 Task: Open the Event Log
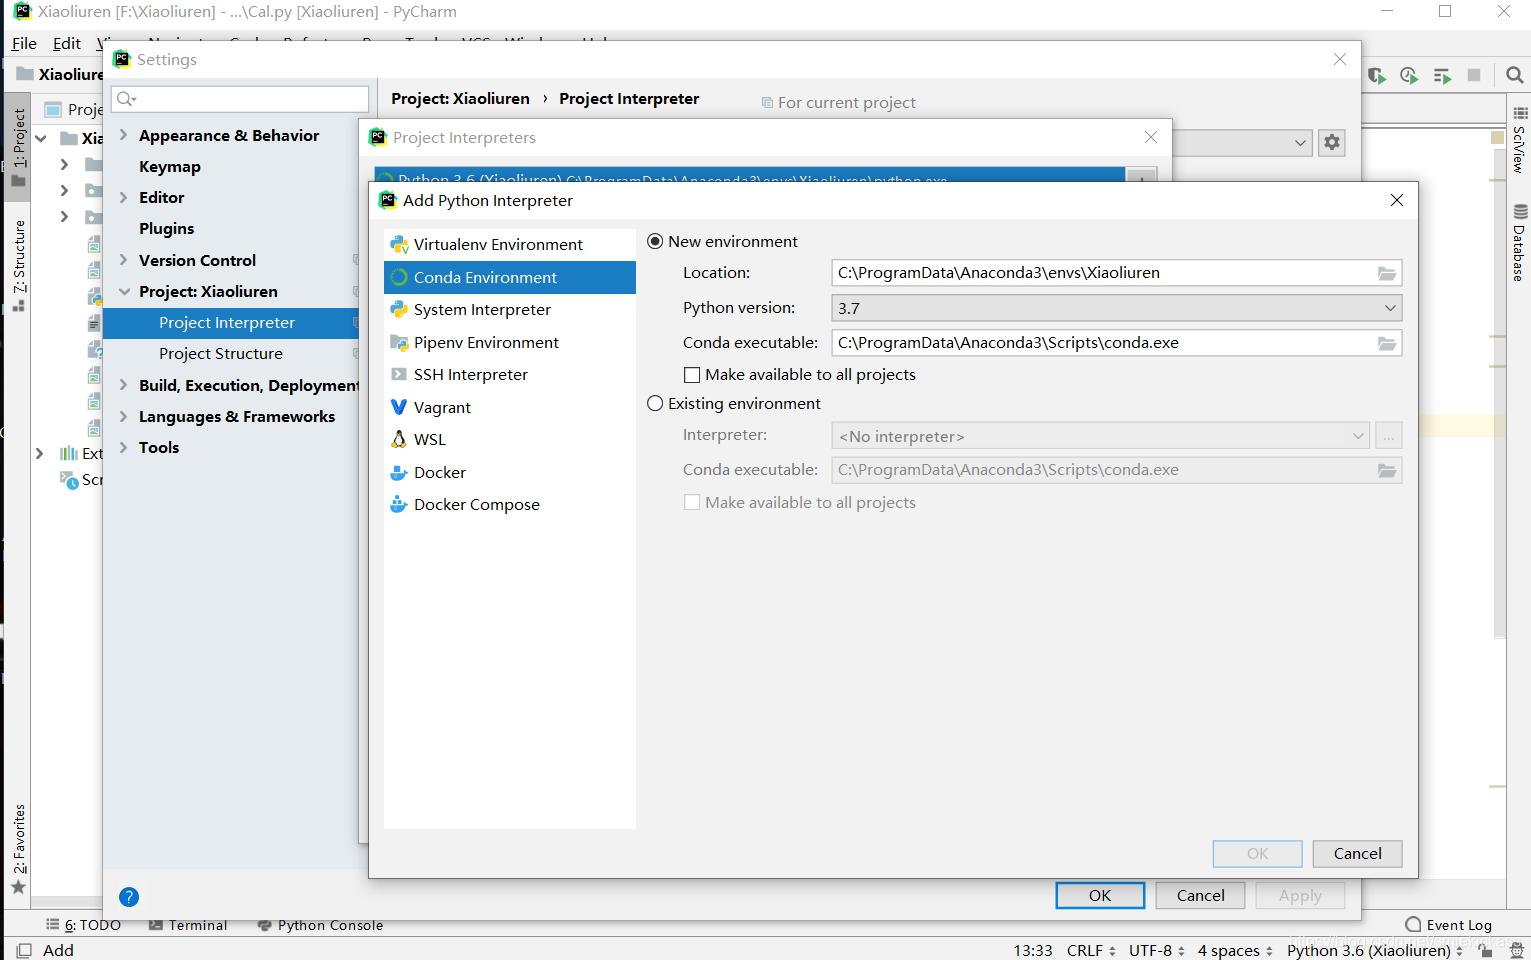pyautogui.click(x=1448, y=925)
